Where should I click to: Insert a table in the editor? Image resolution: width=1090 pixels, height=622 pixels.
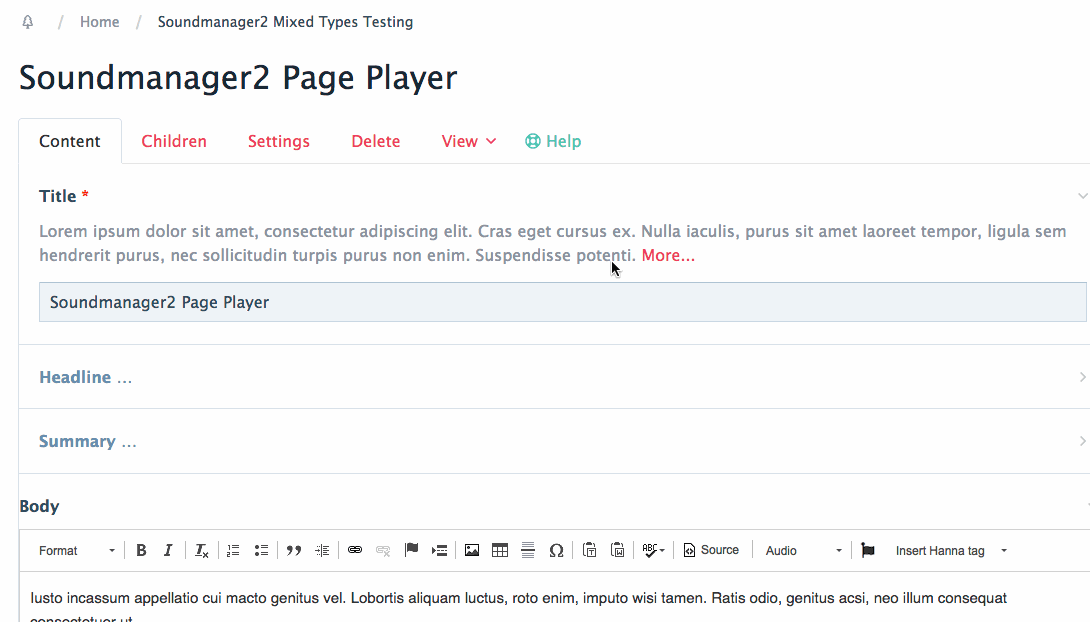[x=500, y=550]
